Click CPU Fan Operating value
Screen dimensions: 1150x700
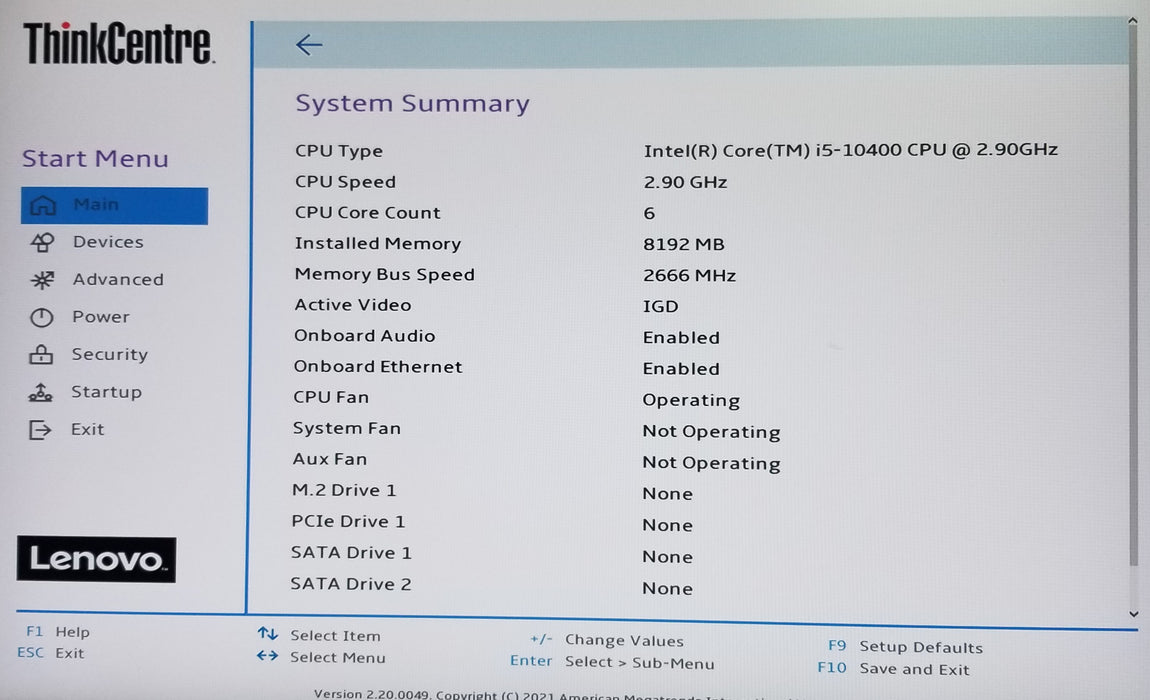coord(691,401)
